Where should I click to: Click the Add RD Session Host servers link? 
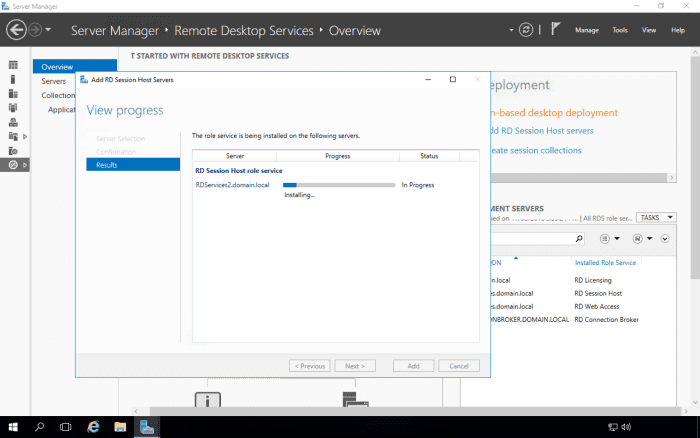point(542,131)
